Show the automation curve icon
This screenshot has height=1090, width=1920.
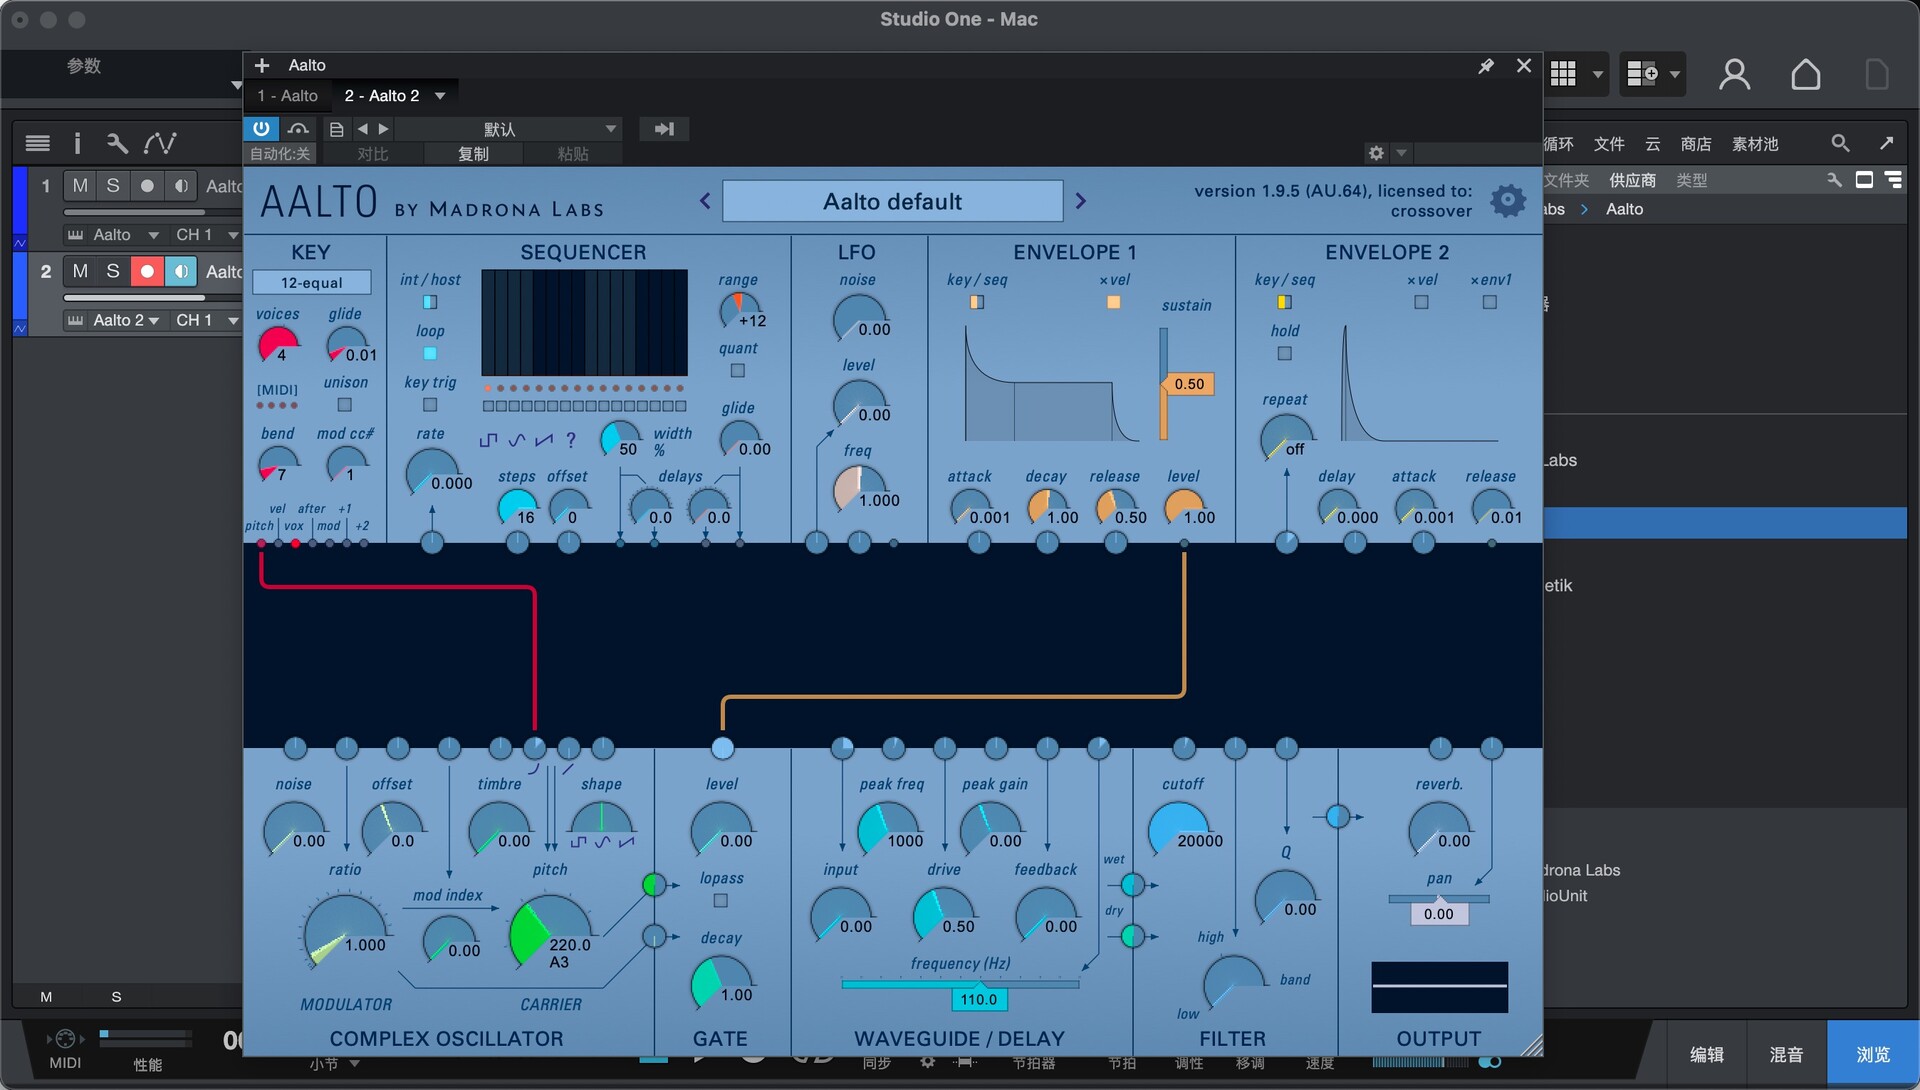160,143
